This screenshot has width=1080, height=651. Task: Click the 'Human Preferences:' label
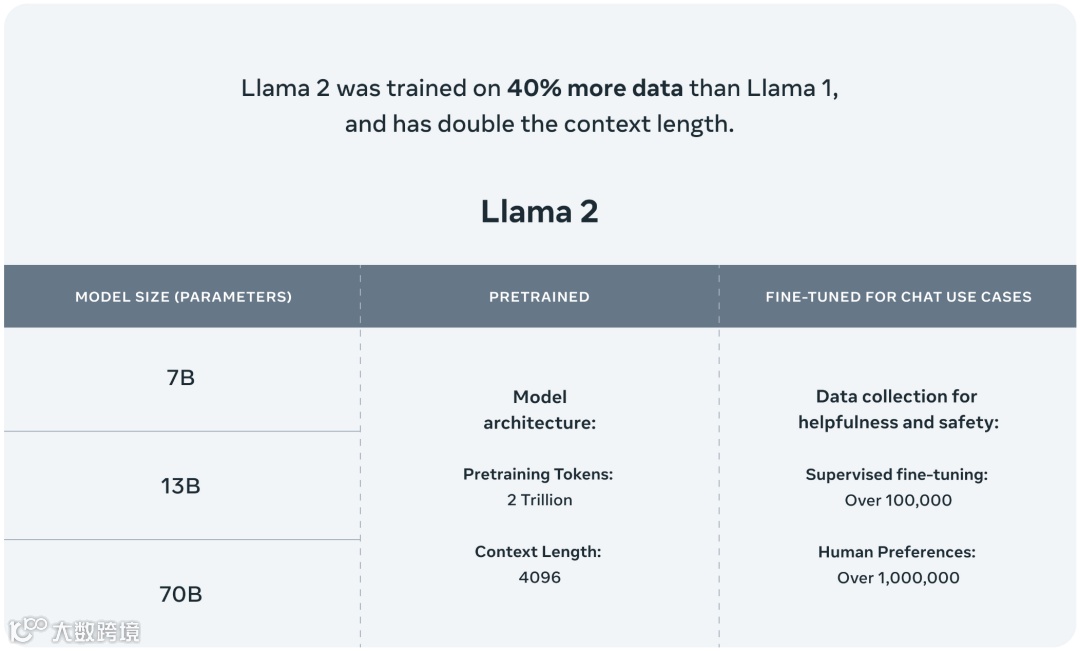(x=897, y=552)
